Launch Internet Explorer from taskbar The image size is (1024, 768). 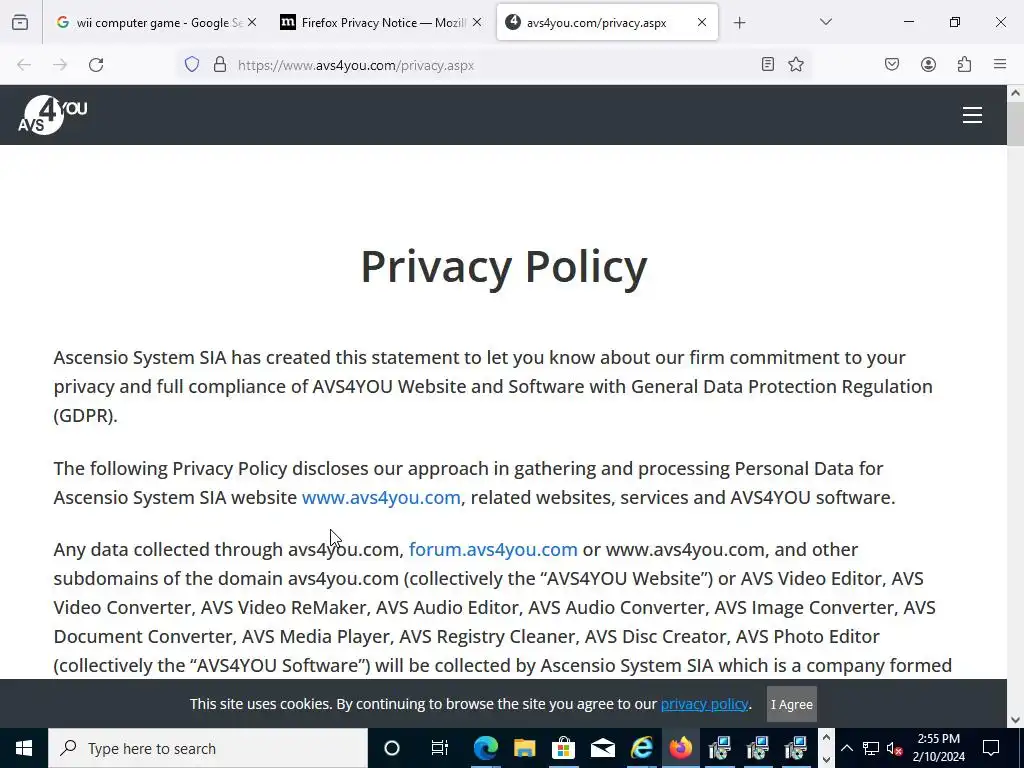point(641,748)
